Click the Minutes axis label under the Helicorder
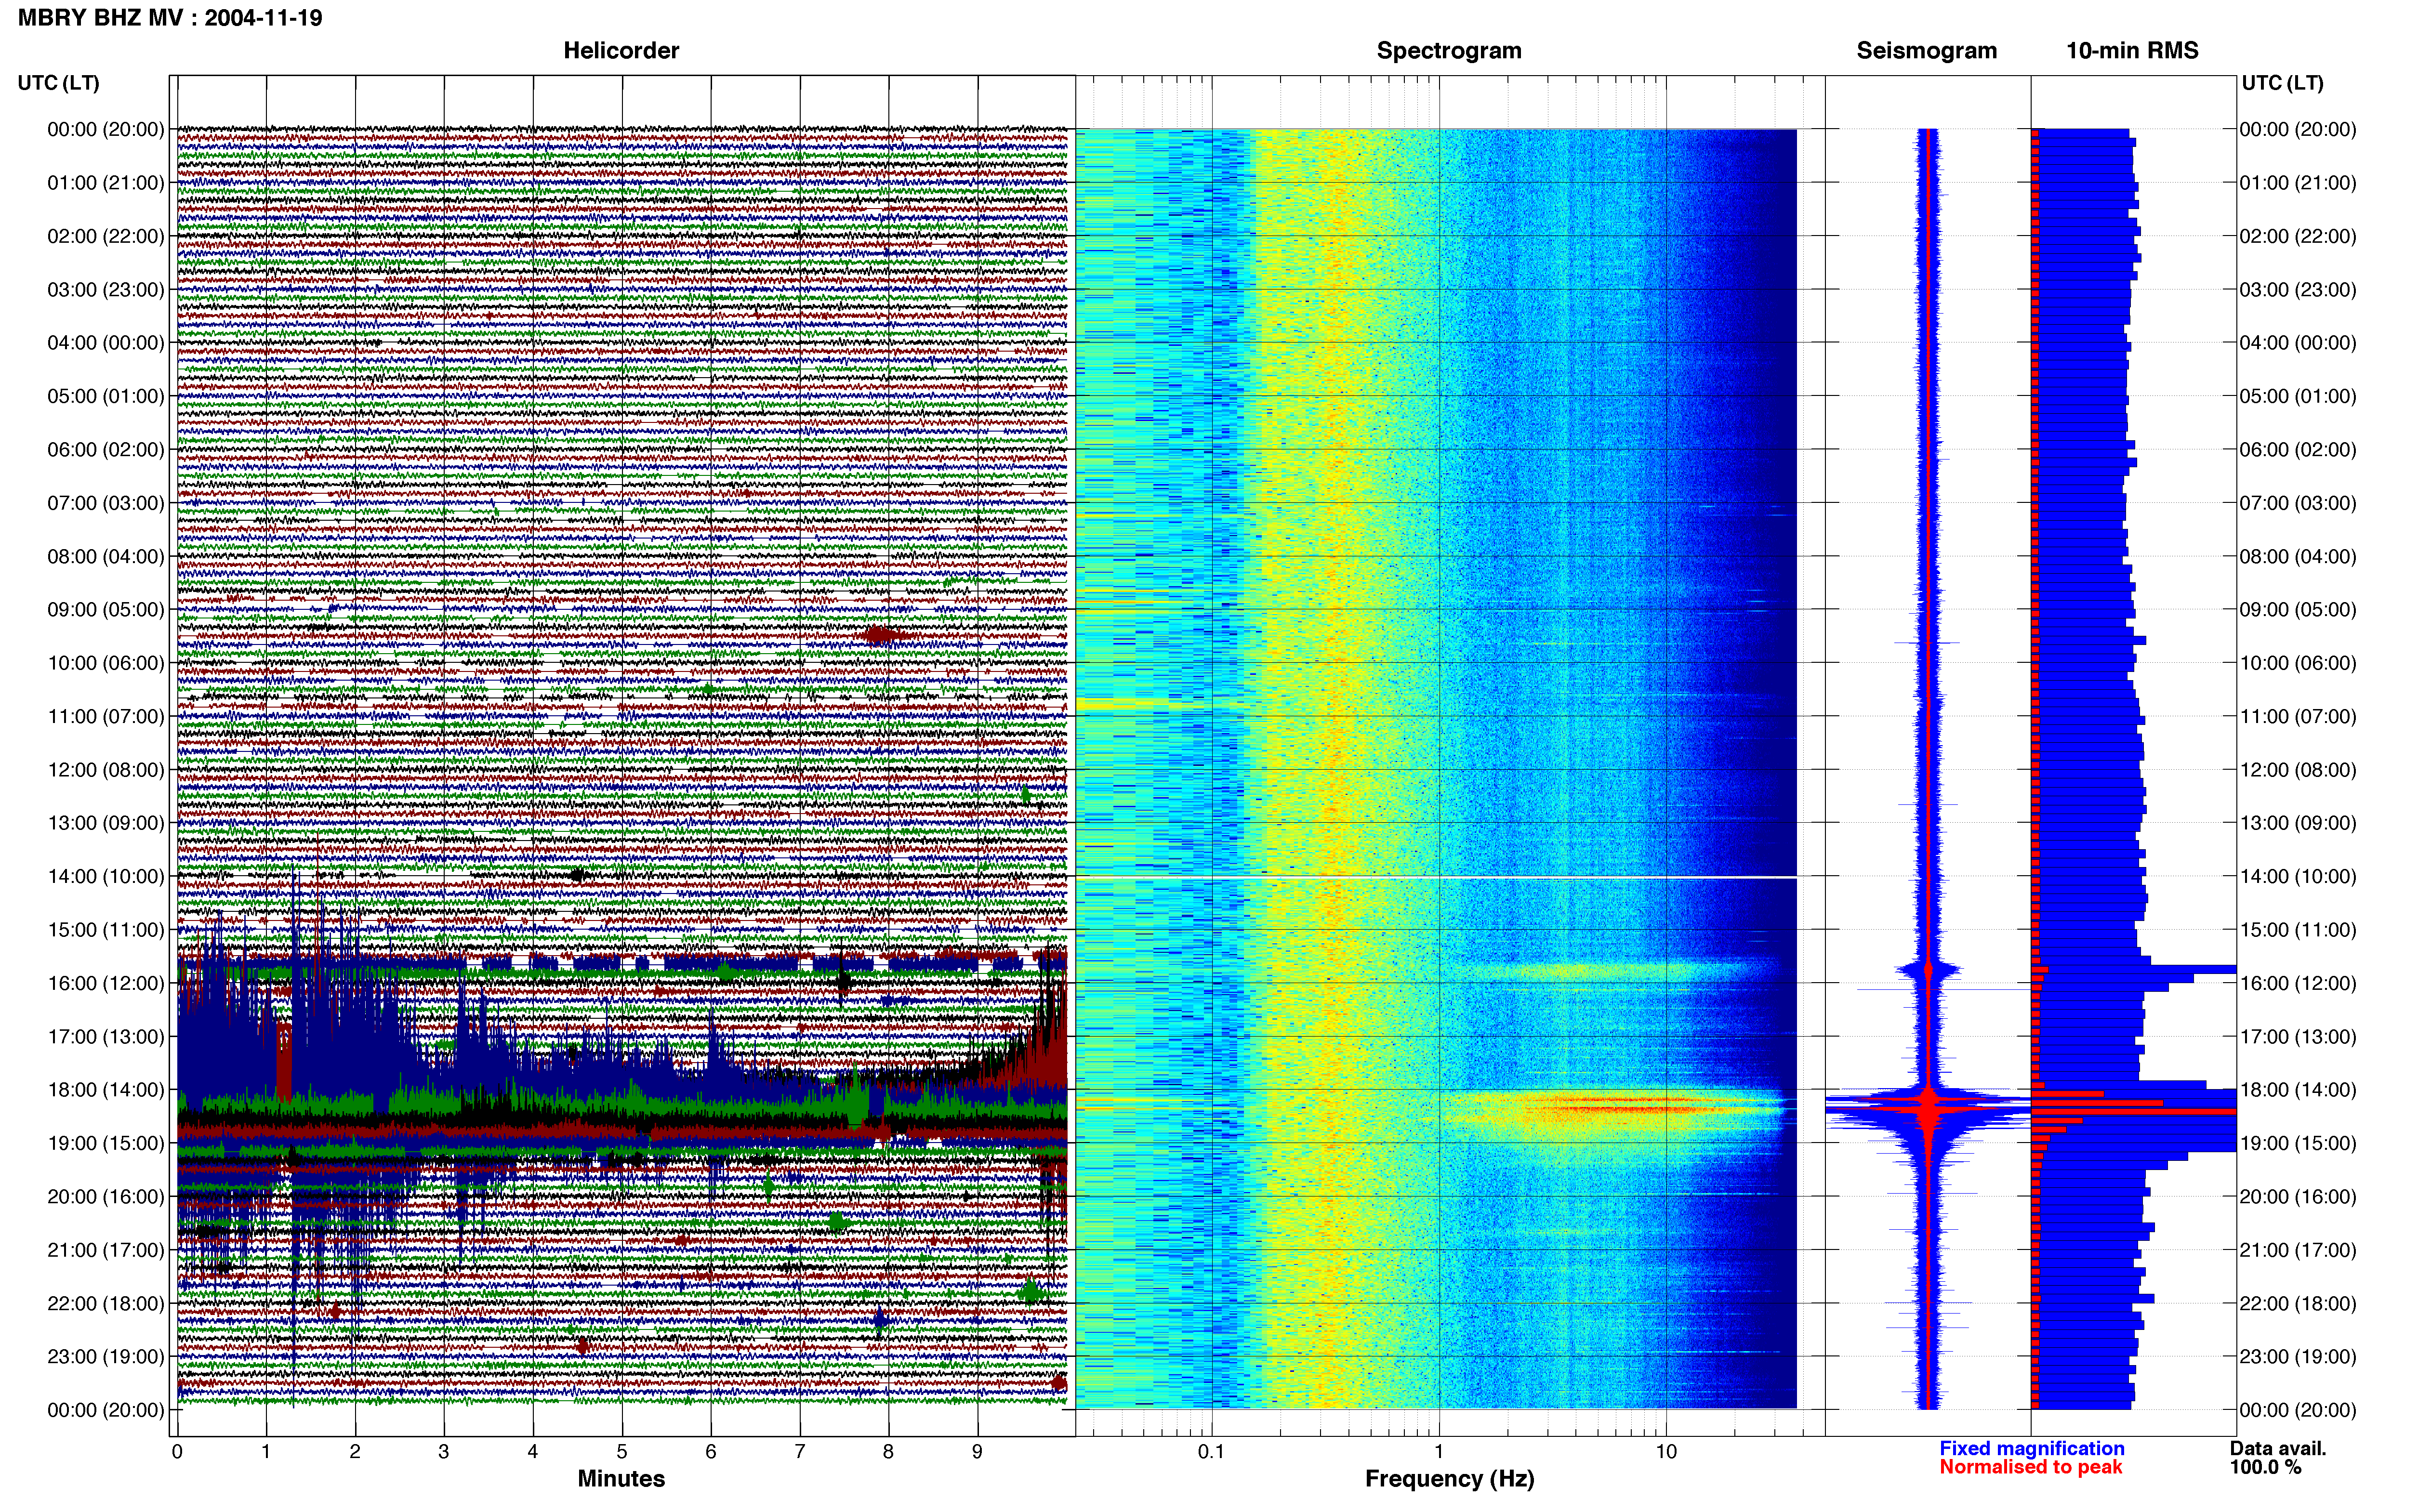The image size is (2418, 1512). [621, 1478]
